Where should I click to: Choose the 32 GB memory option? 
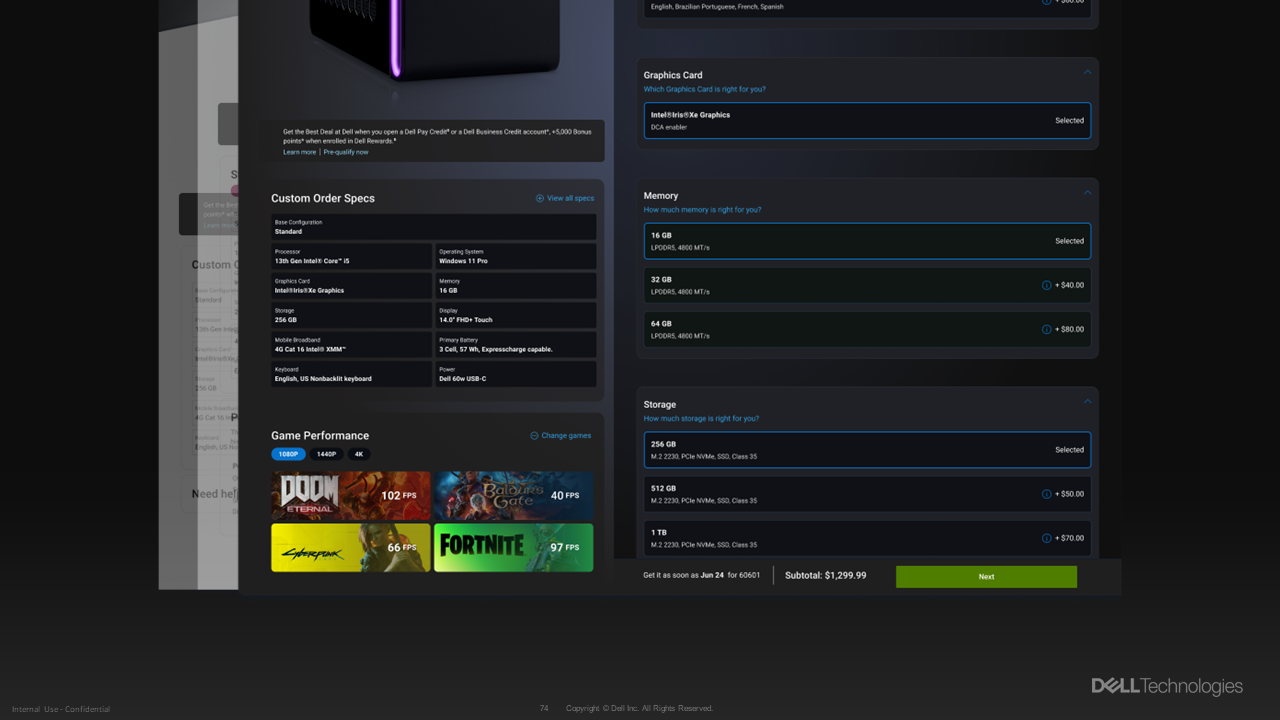click(x=867, y=285)
